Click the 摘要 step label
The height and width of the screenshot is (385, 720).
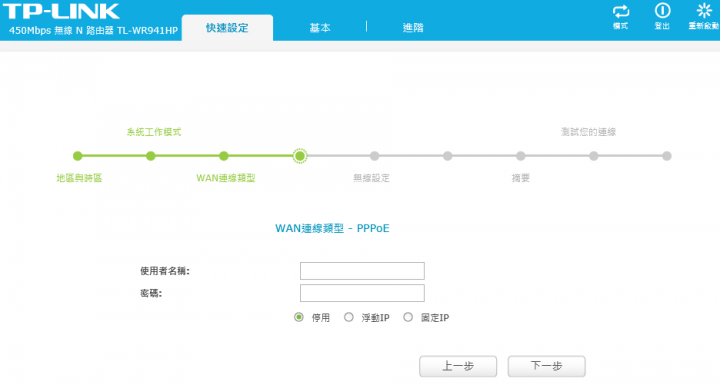point(521,178)
